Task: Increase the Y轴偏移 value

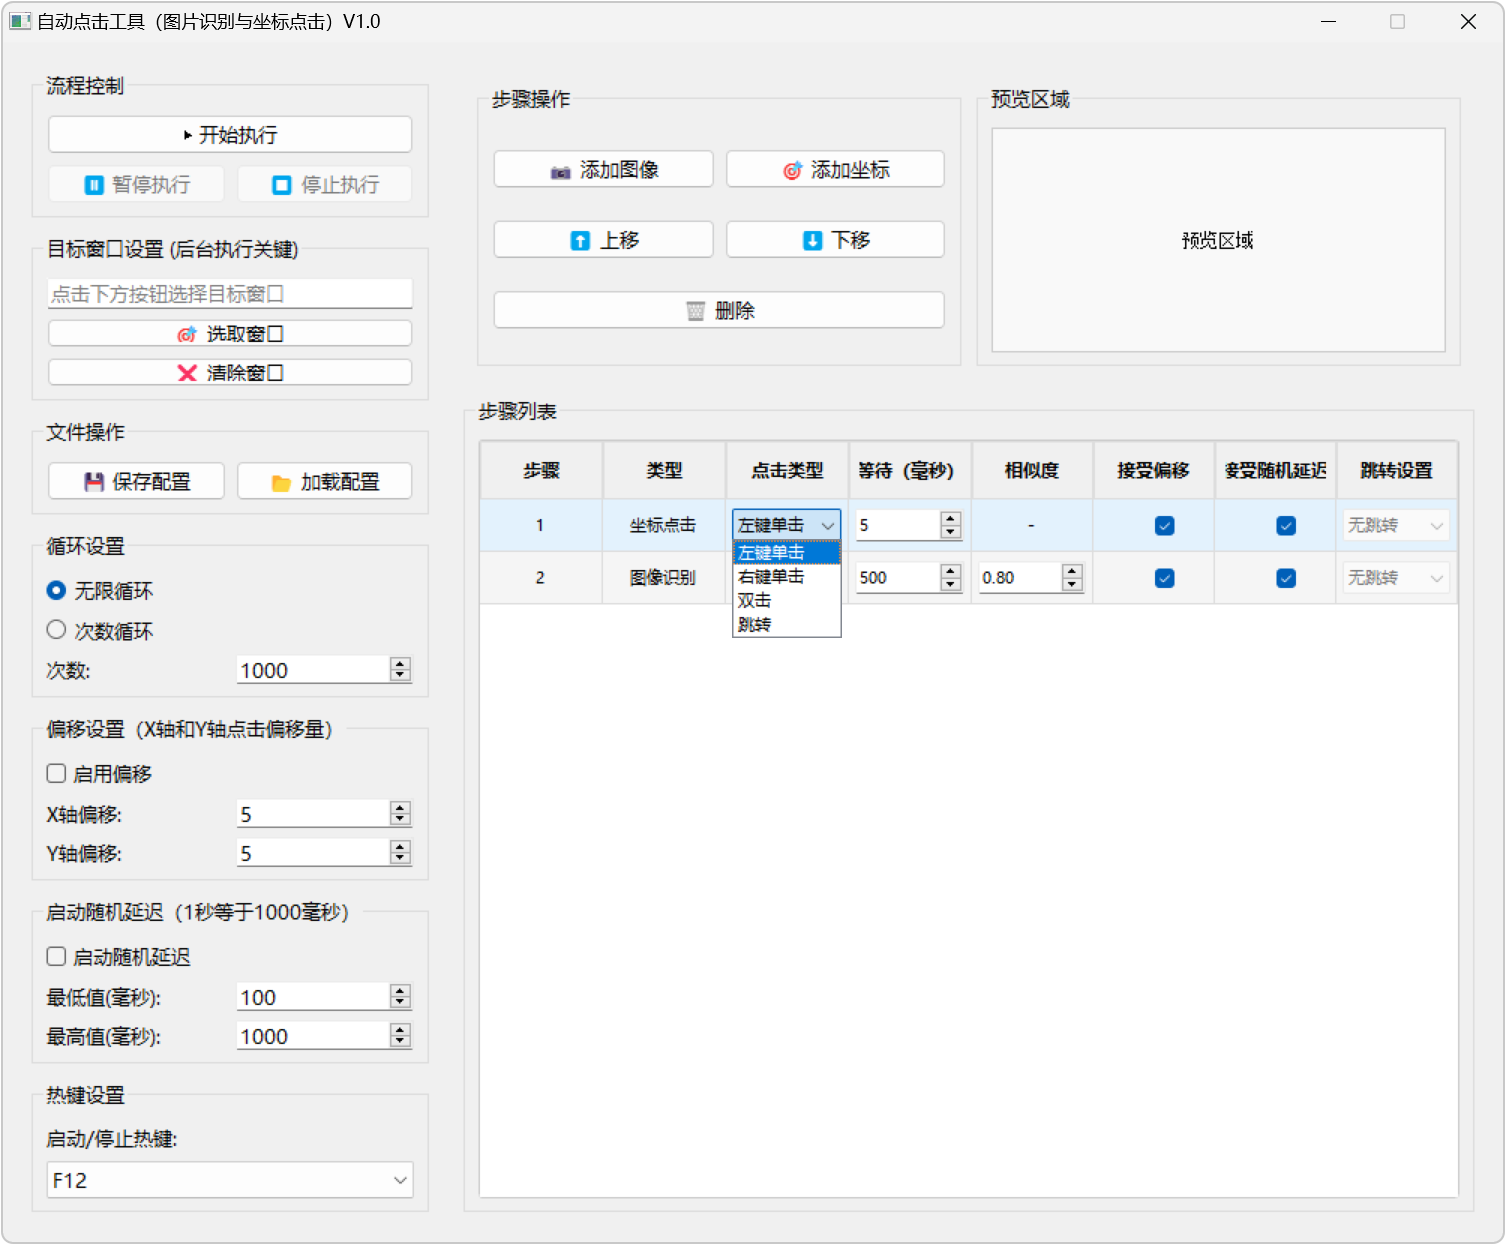Action: pos(400,847)
